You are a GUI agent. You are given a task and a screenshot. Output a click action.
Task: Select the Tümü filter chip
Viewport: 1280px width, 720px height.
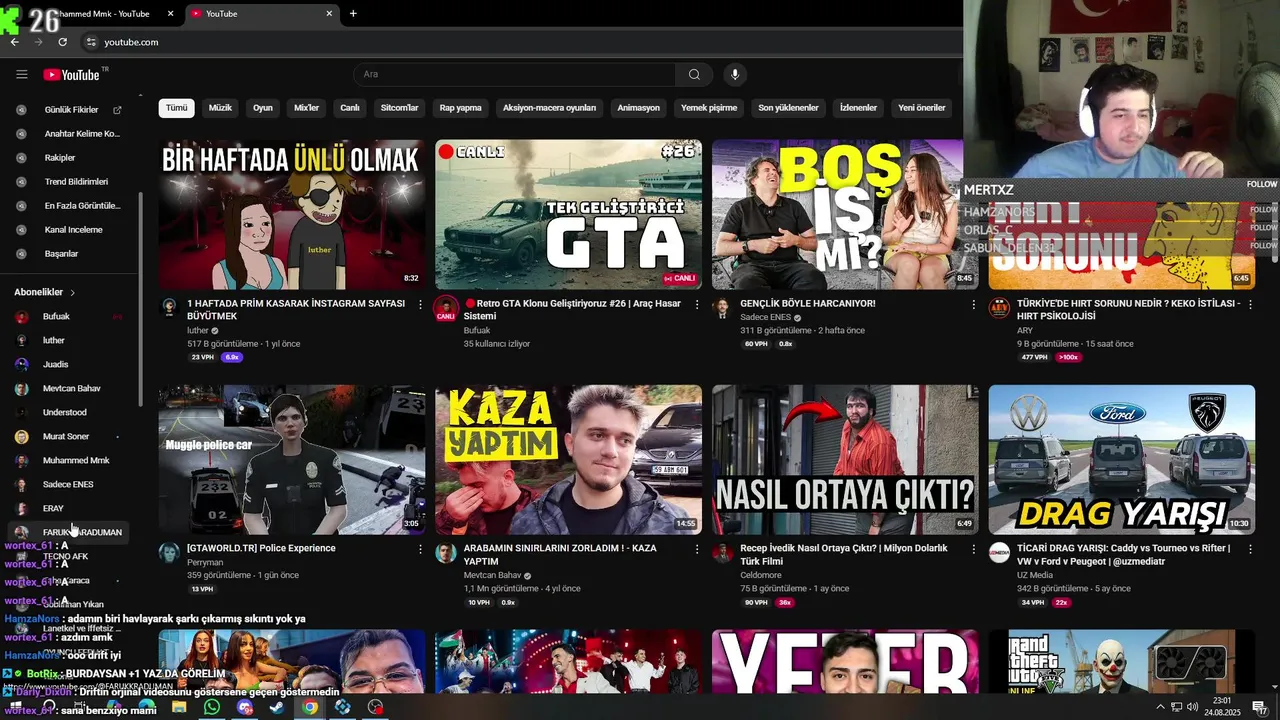click(x=177, y=108)
